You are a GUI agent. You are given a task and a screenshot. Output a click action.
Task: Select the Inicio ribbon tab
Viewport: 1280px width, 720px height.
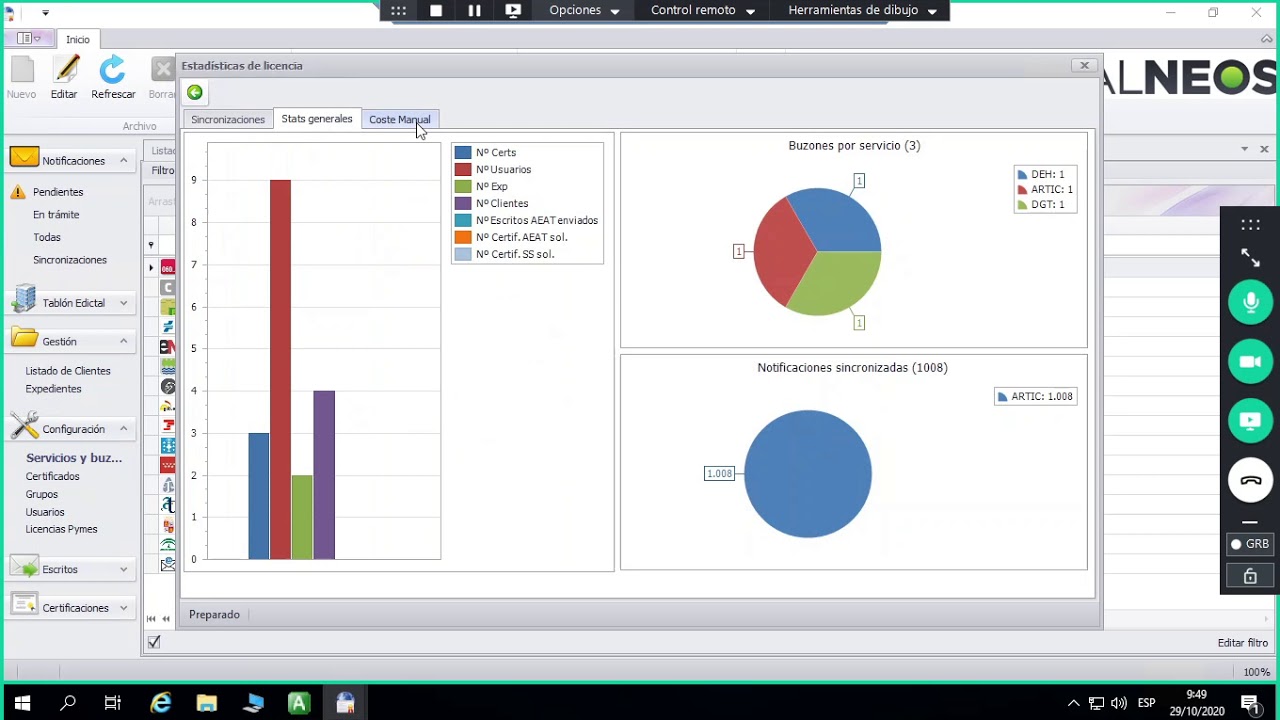78,39
